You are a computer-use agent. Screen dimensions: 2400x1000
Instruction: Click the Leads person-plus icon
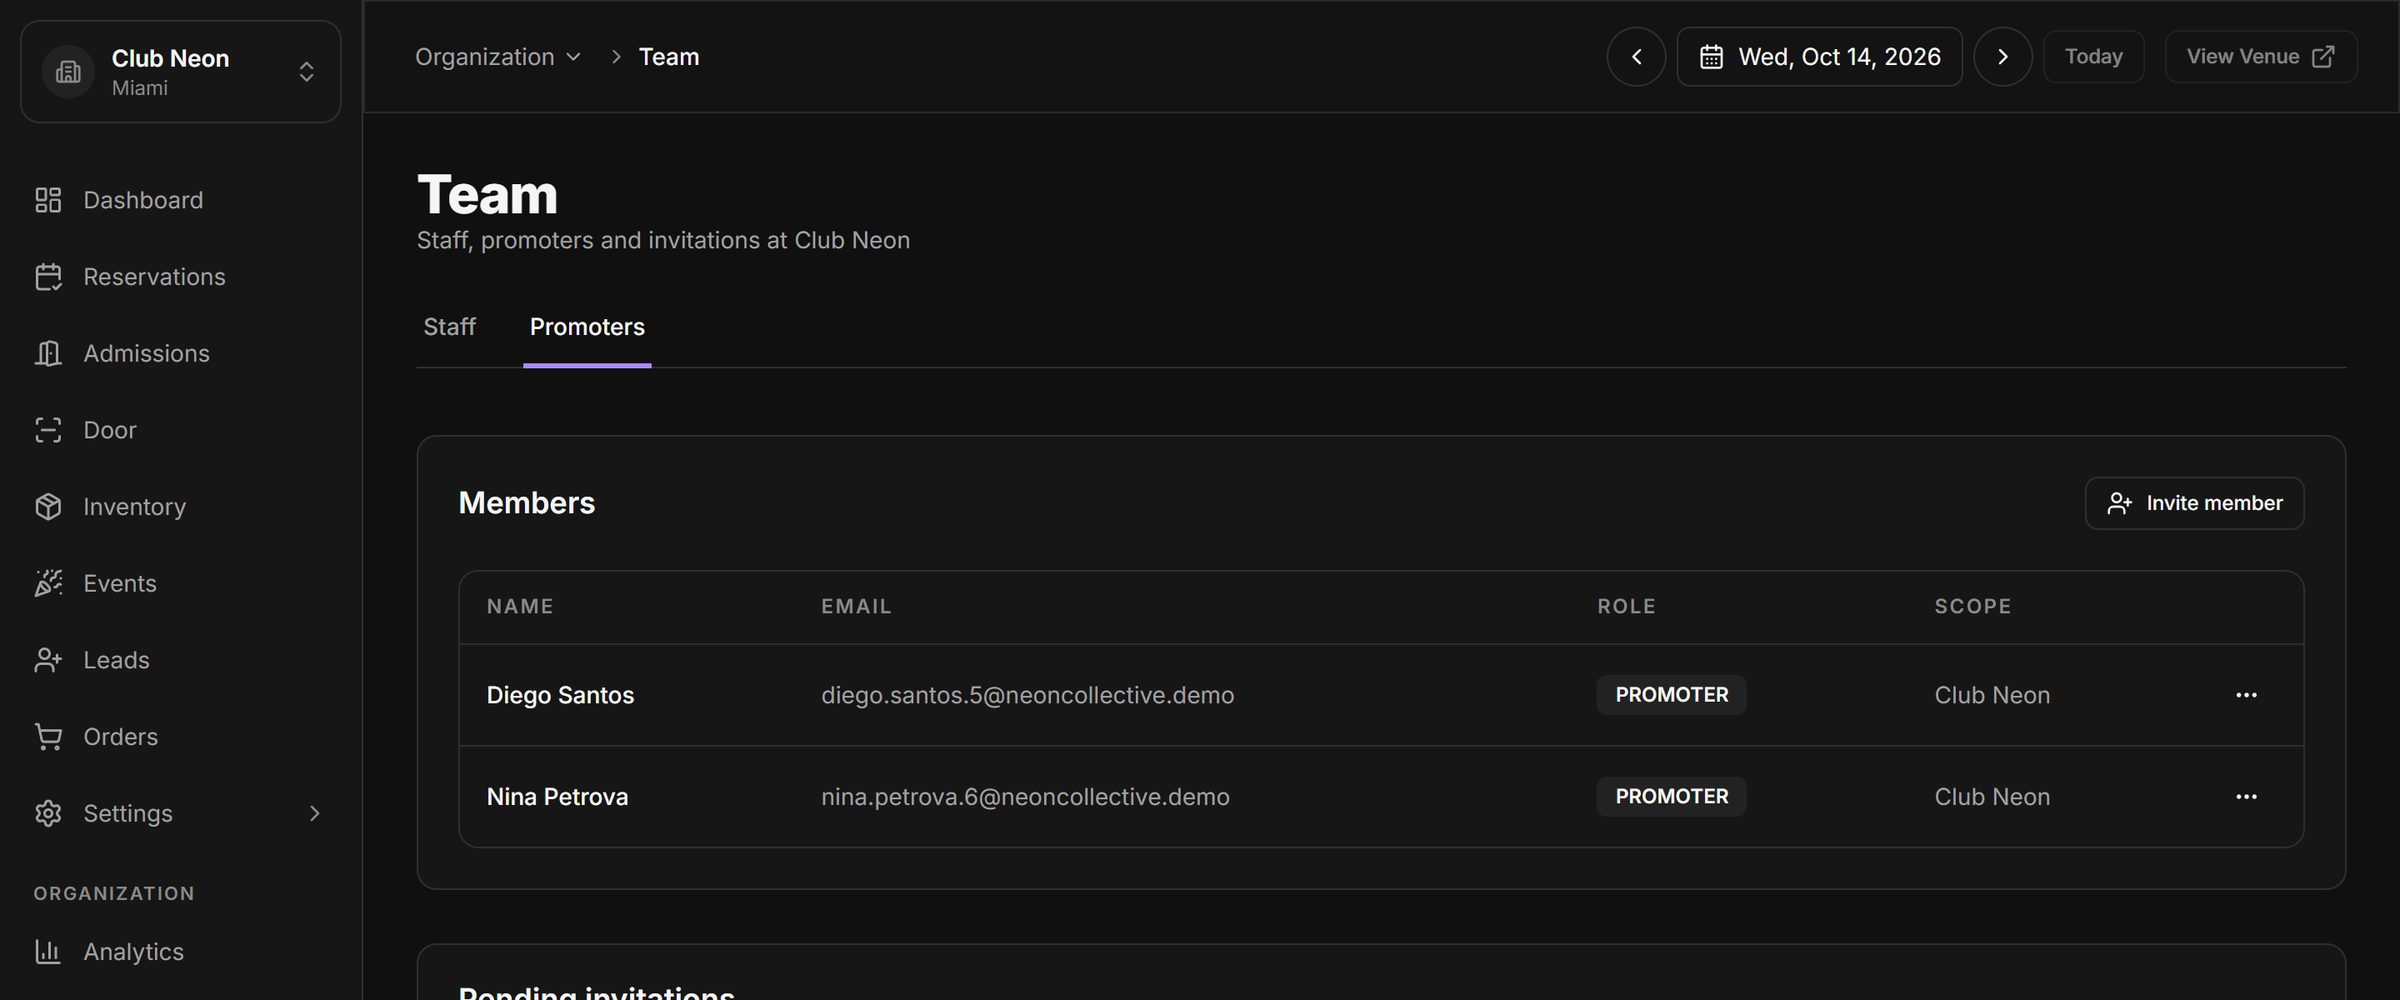tap(48, 660)
